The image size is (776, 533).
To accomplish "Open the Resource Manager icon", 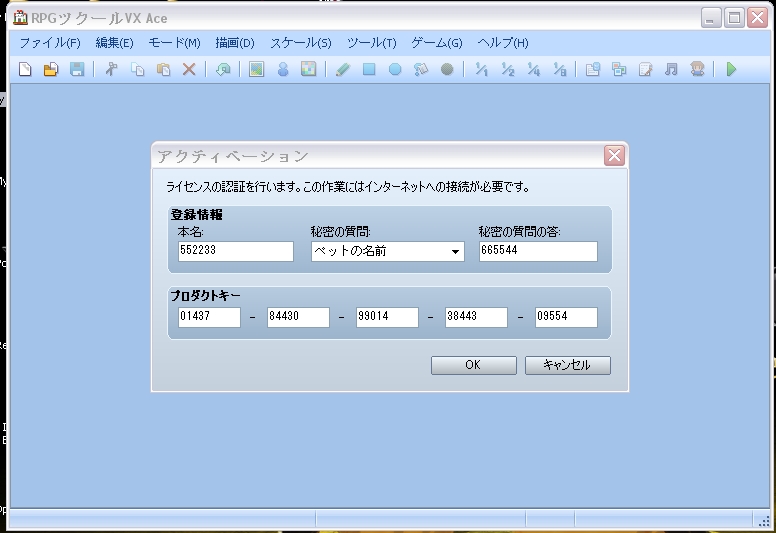I will pyautogui.click(x=619, y=69).
